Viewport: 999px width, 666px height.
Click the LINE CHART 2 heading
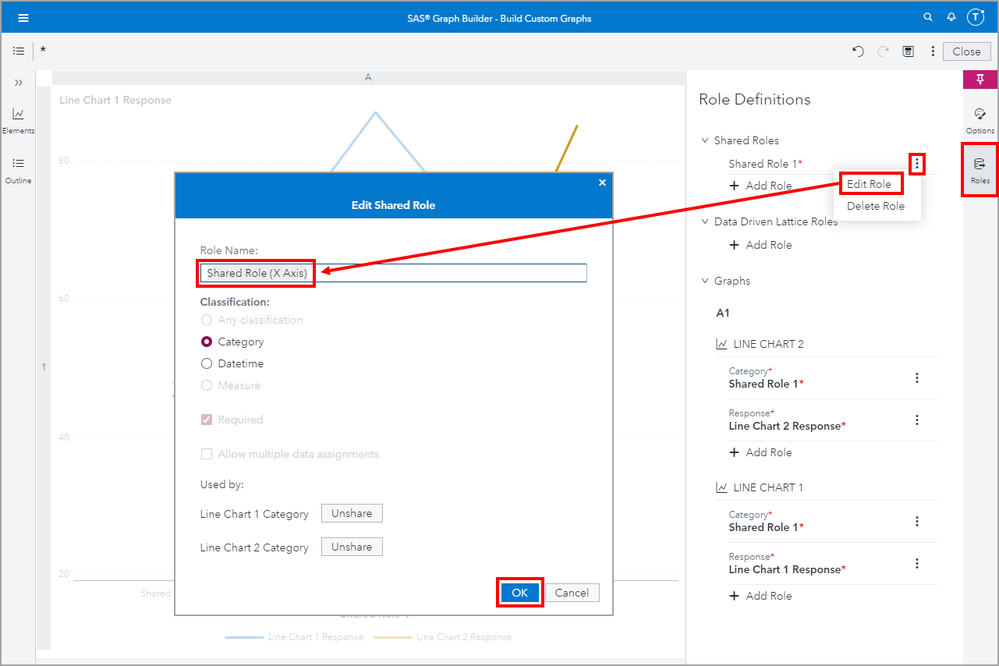pos(768,344)
